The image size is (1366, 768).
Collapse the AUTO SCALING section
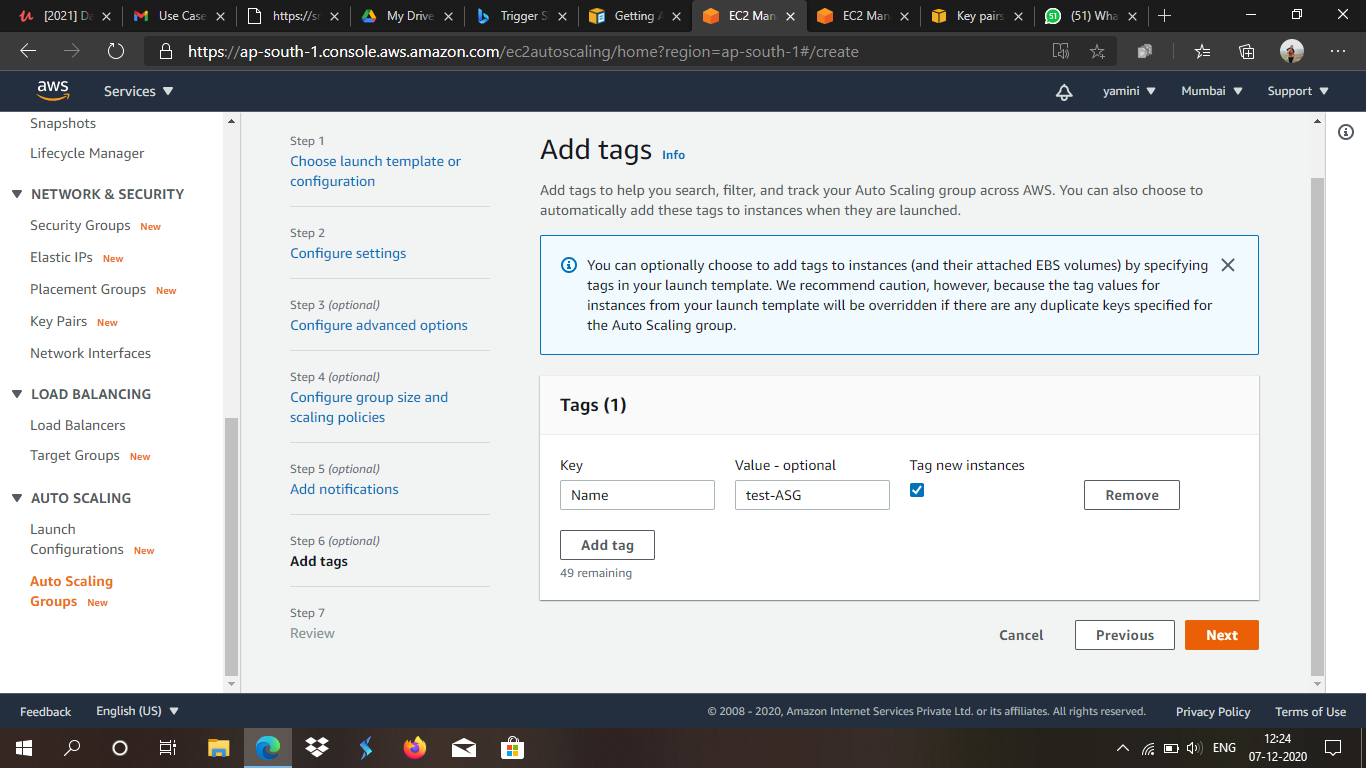pyautogui.click(x=17, y=498)
